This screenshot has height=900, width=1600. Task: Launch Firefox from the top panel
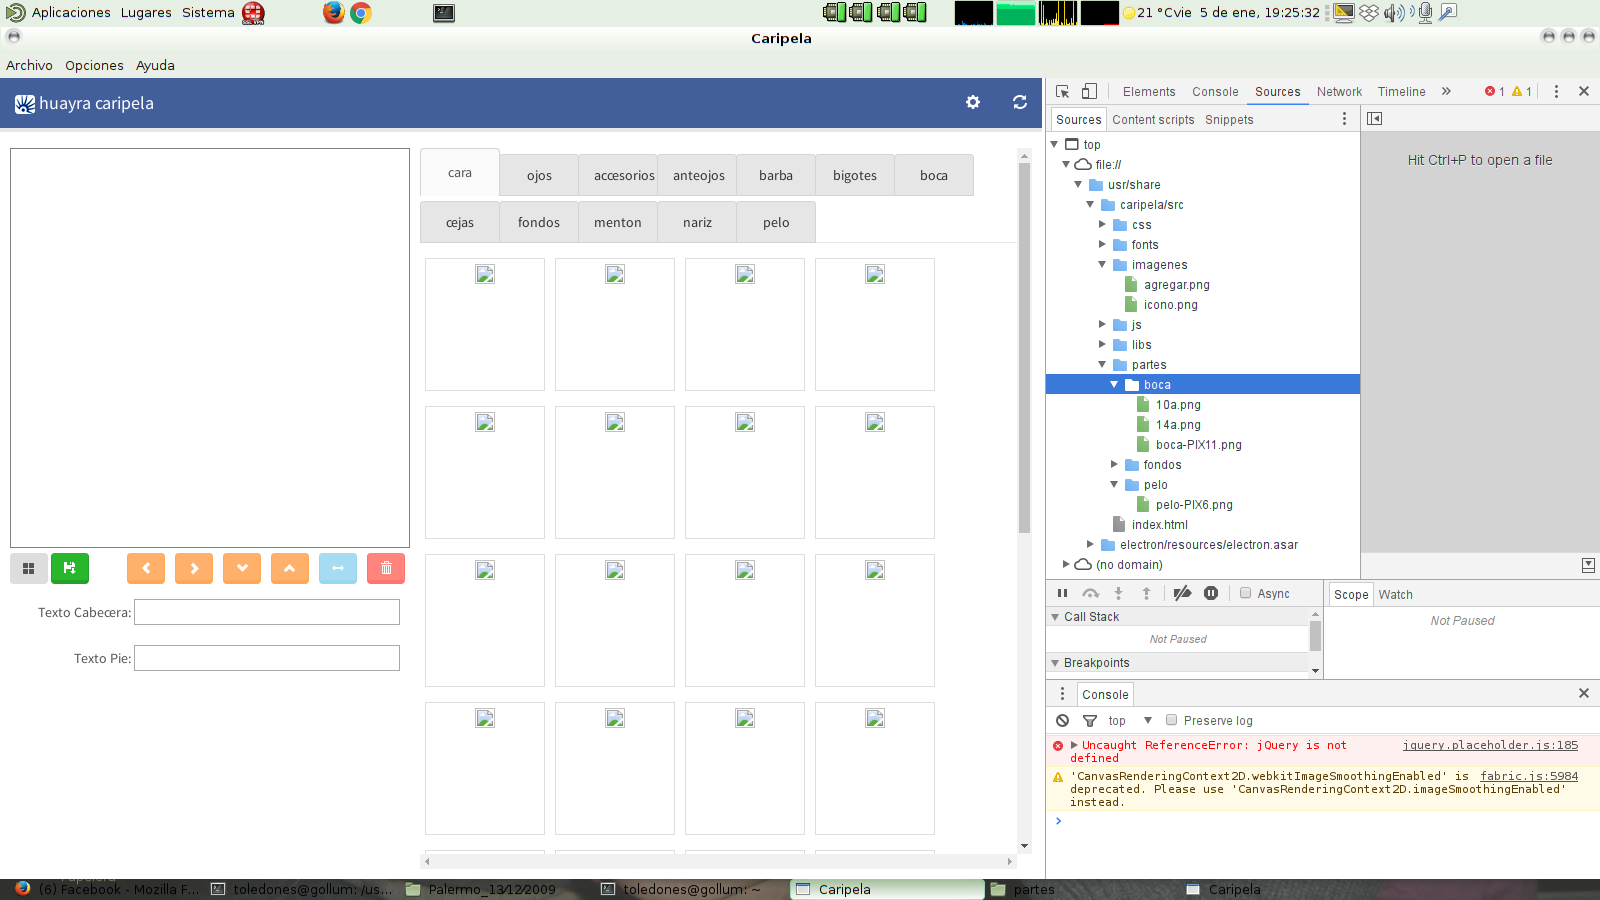click(333, 12)
